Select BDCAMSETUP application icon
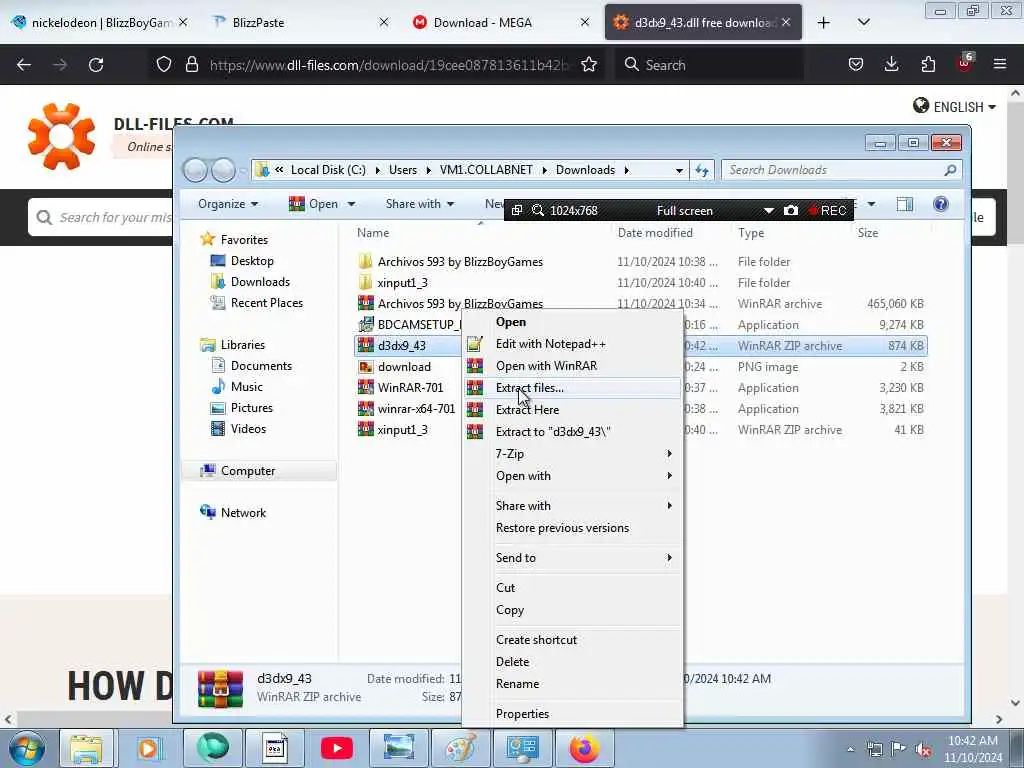Screen dimensions: 1024x768 tap(366, 325)
